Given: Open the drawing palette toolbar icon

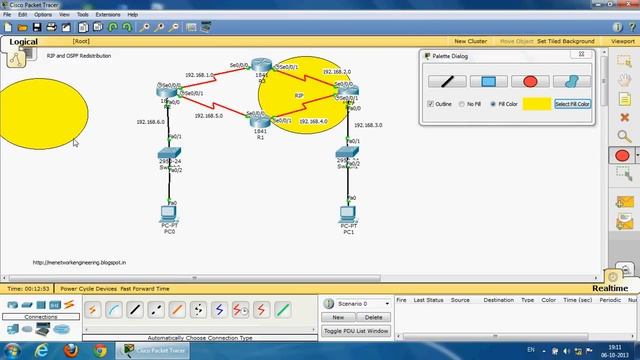Looking at the screenshot, I should 191,27.
